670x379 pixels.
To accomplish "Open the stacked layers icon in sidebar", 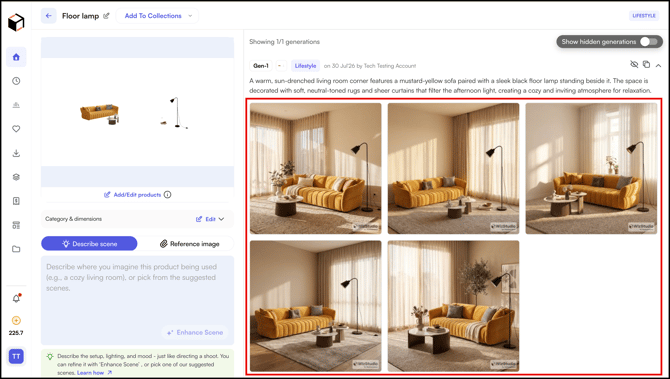I will [16, 177].
